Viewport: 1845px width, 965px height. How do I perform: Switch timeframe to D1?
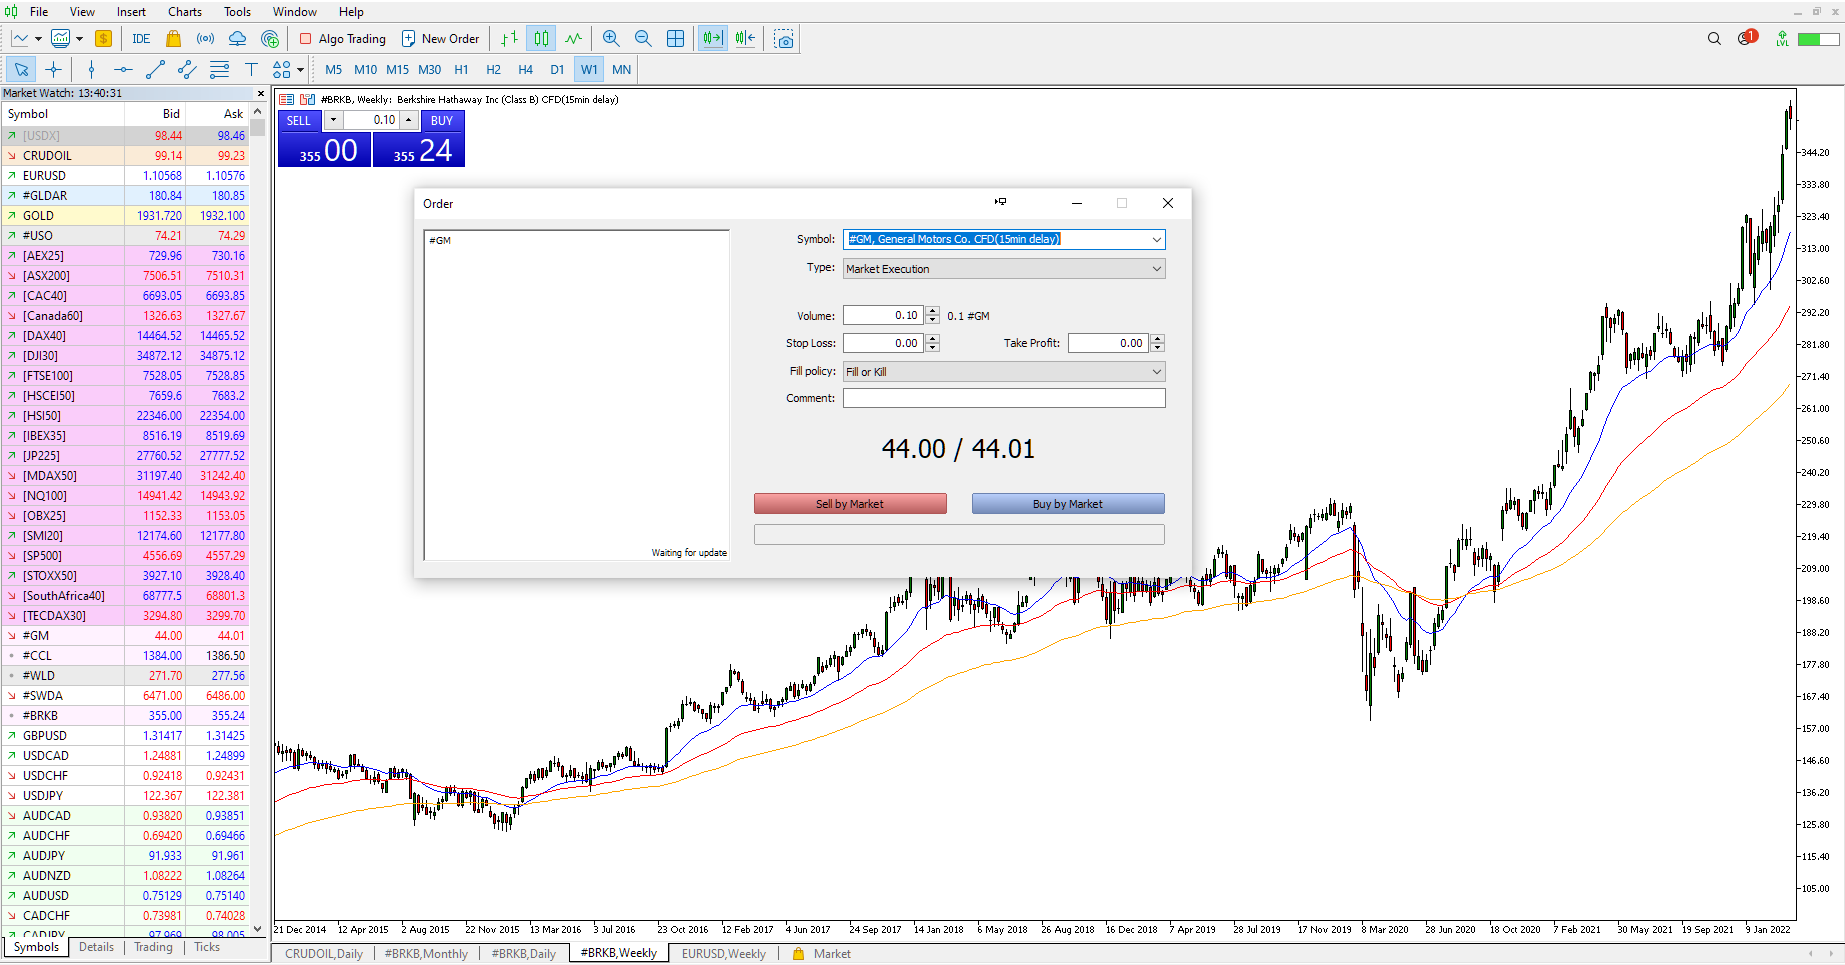557,70
